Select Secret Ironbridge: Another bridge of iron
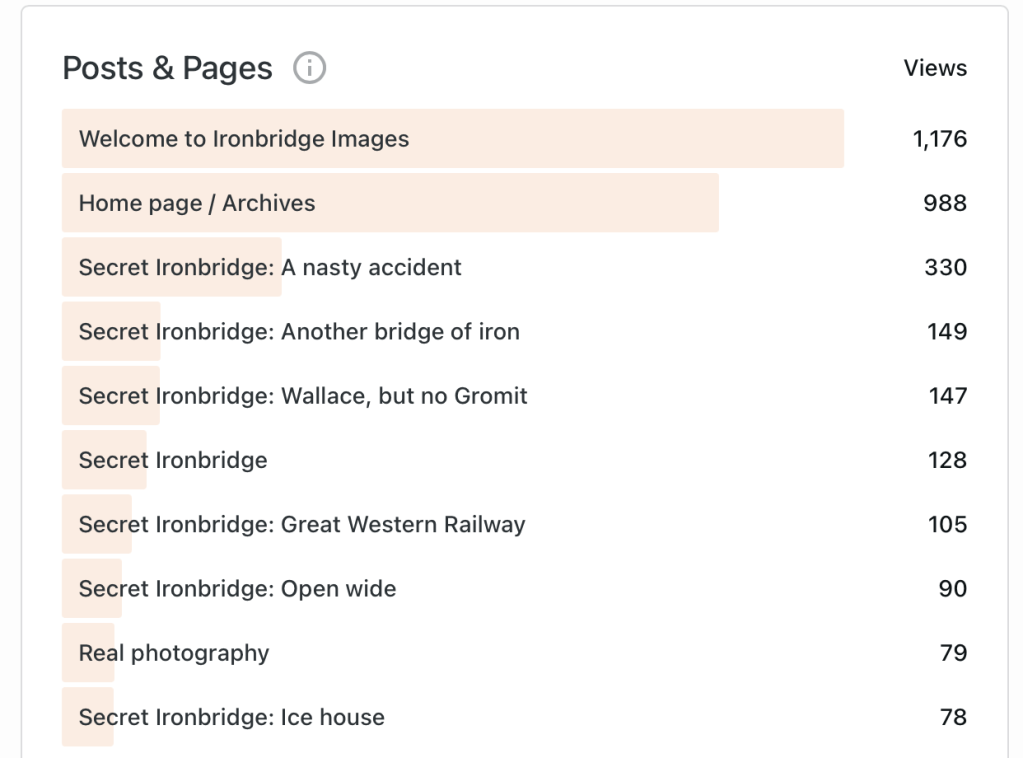The height and width of the screenshot is (758, 1023). click(299, 332)
